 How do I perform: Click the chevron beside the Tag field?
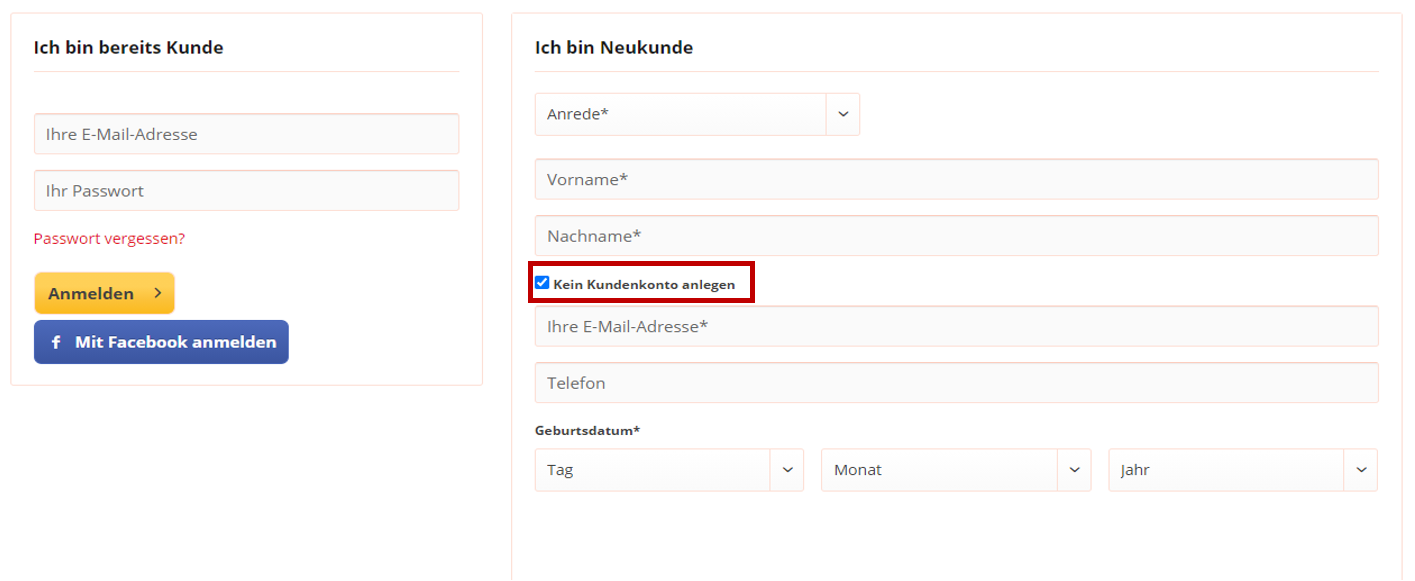[x=787, y=470]
